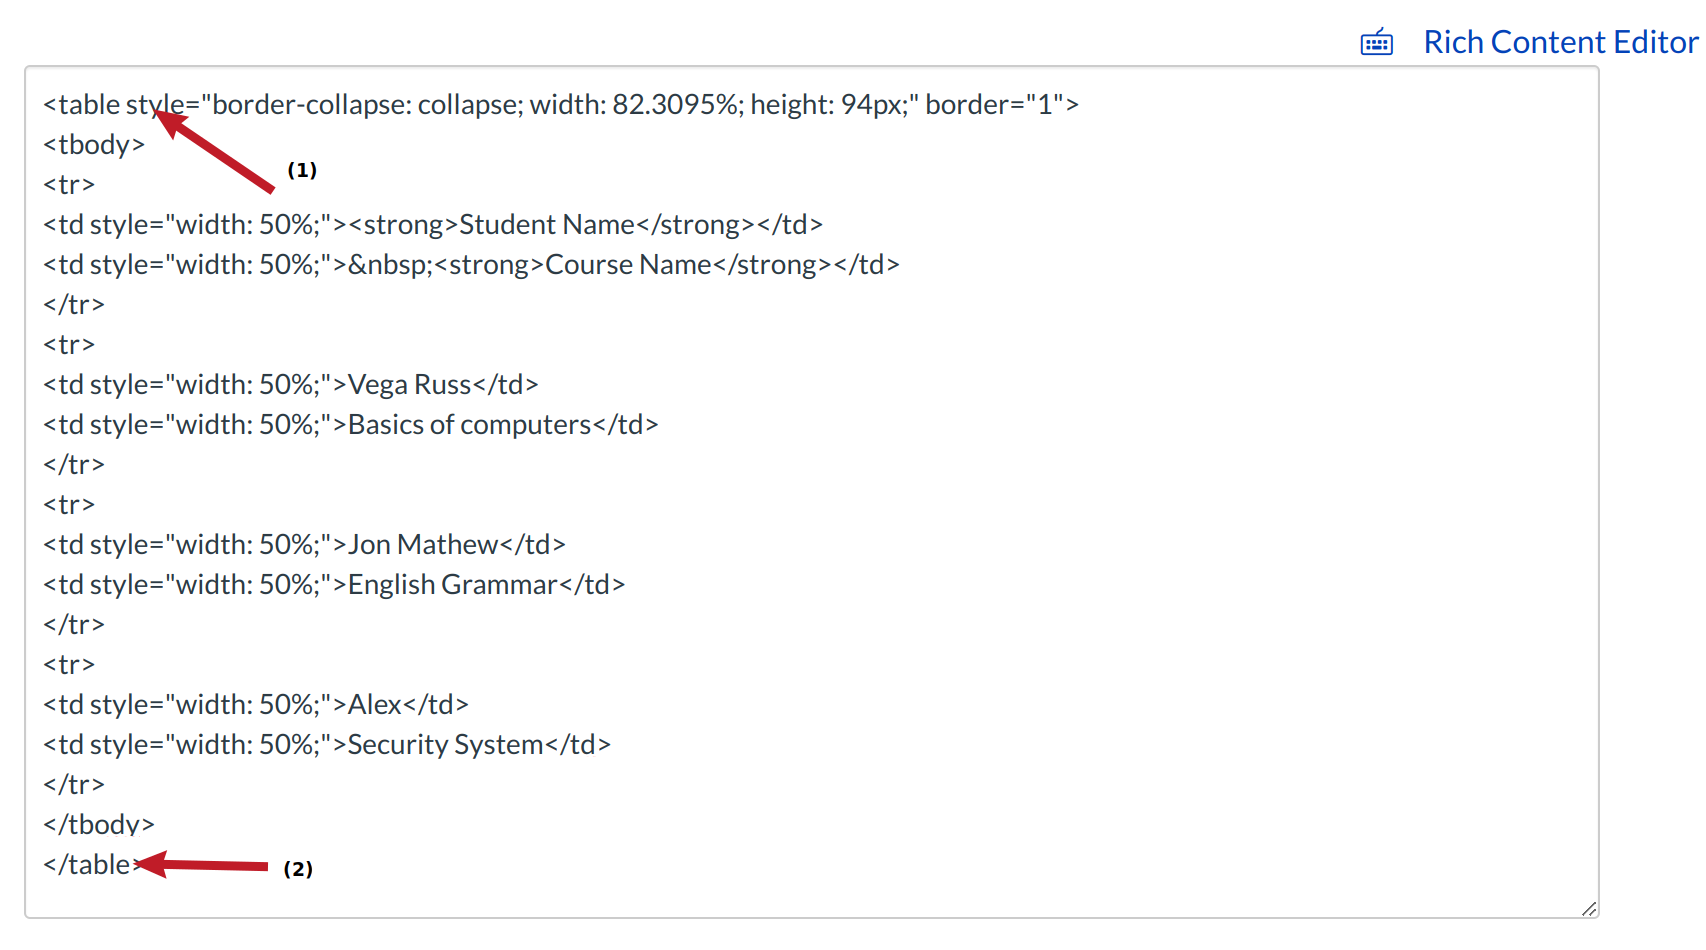Click the Course Name cell code line

[470, 265]
